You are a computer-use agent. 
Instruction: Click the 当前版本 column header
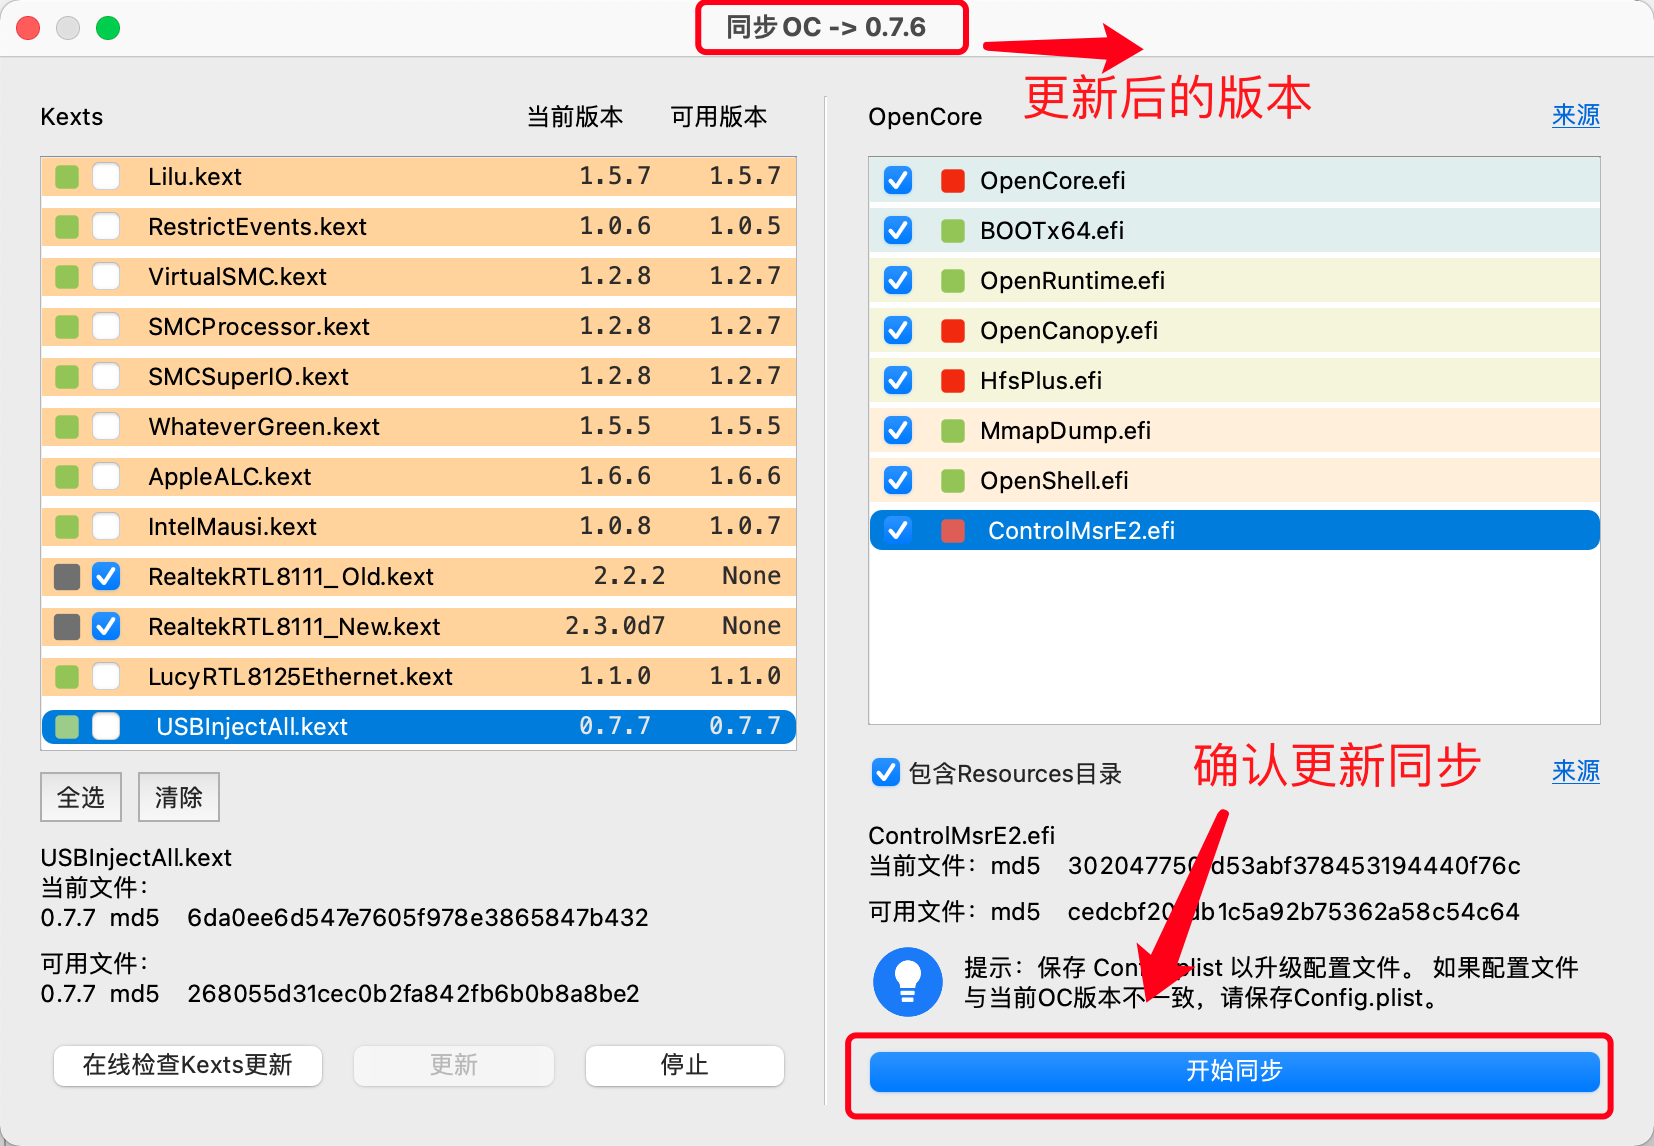click(575, 117)
